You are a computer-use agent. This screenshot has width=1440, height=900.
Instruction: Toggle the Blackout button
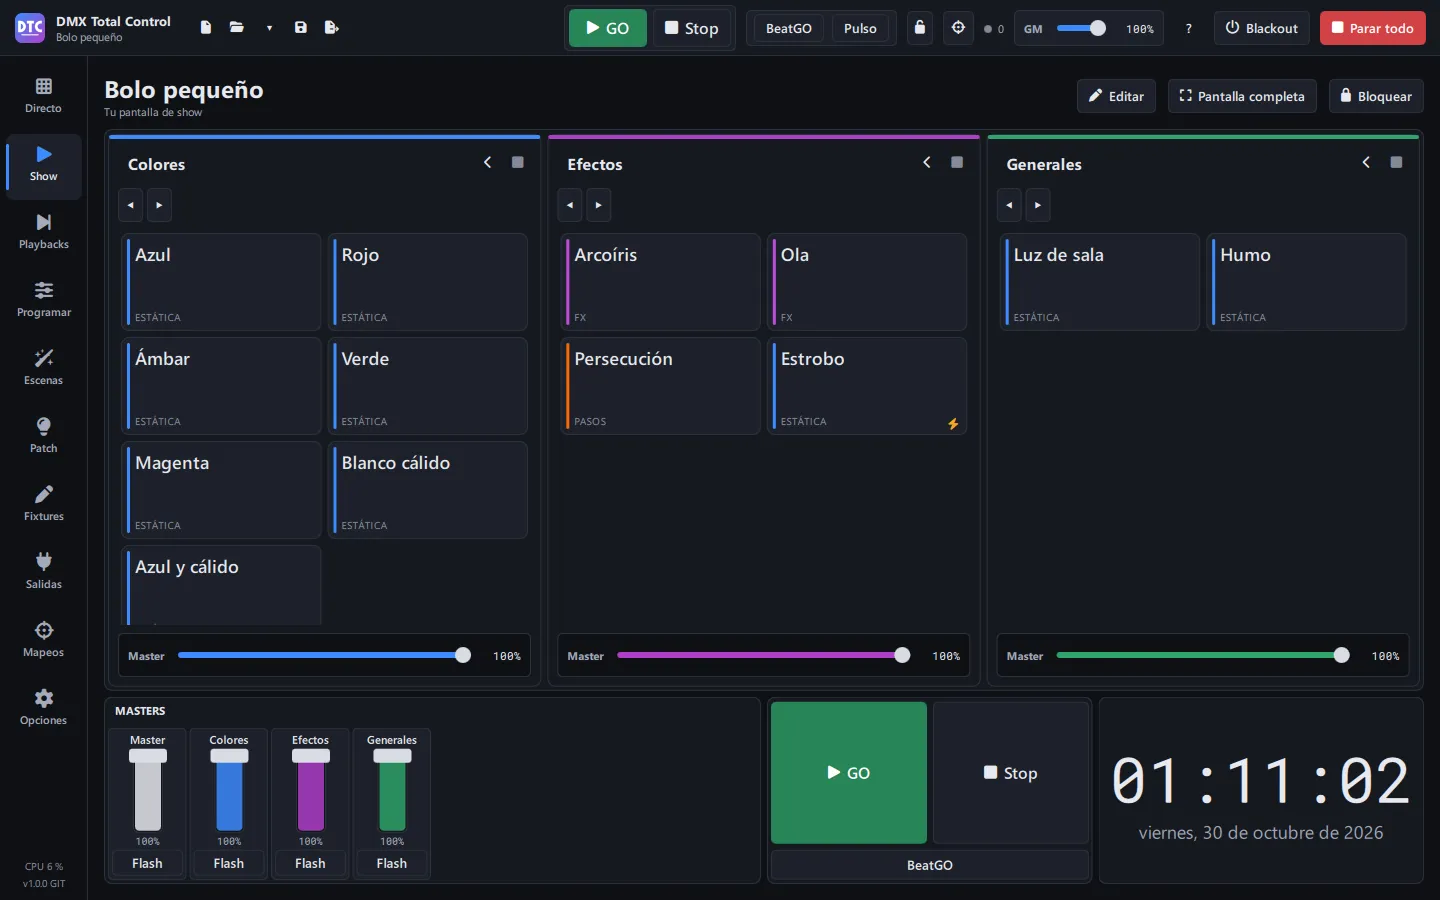[1262, 28]
